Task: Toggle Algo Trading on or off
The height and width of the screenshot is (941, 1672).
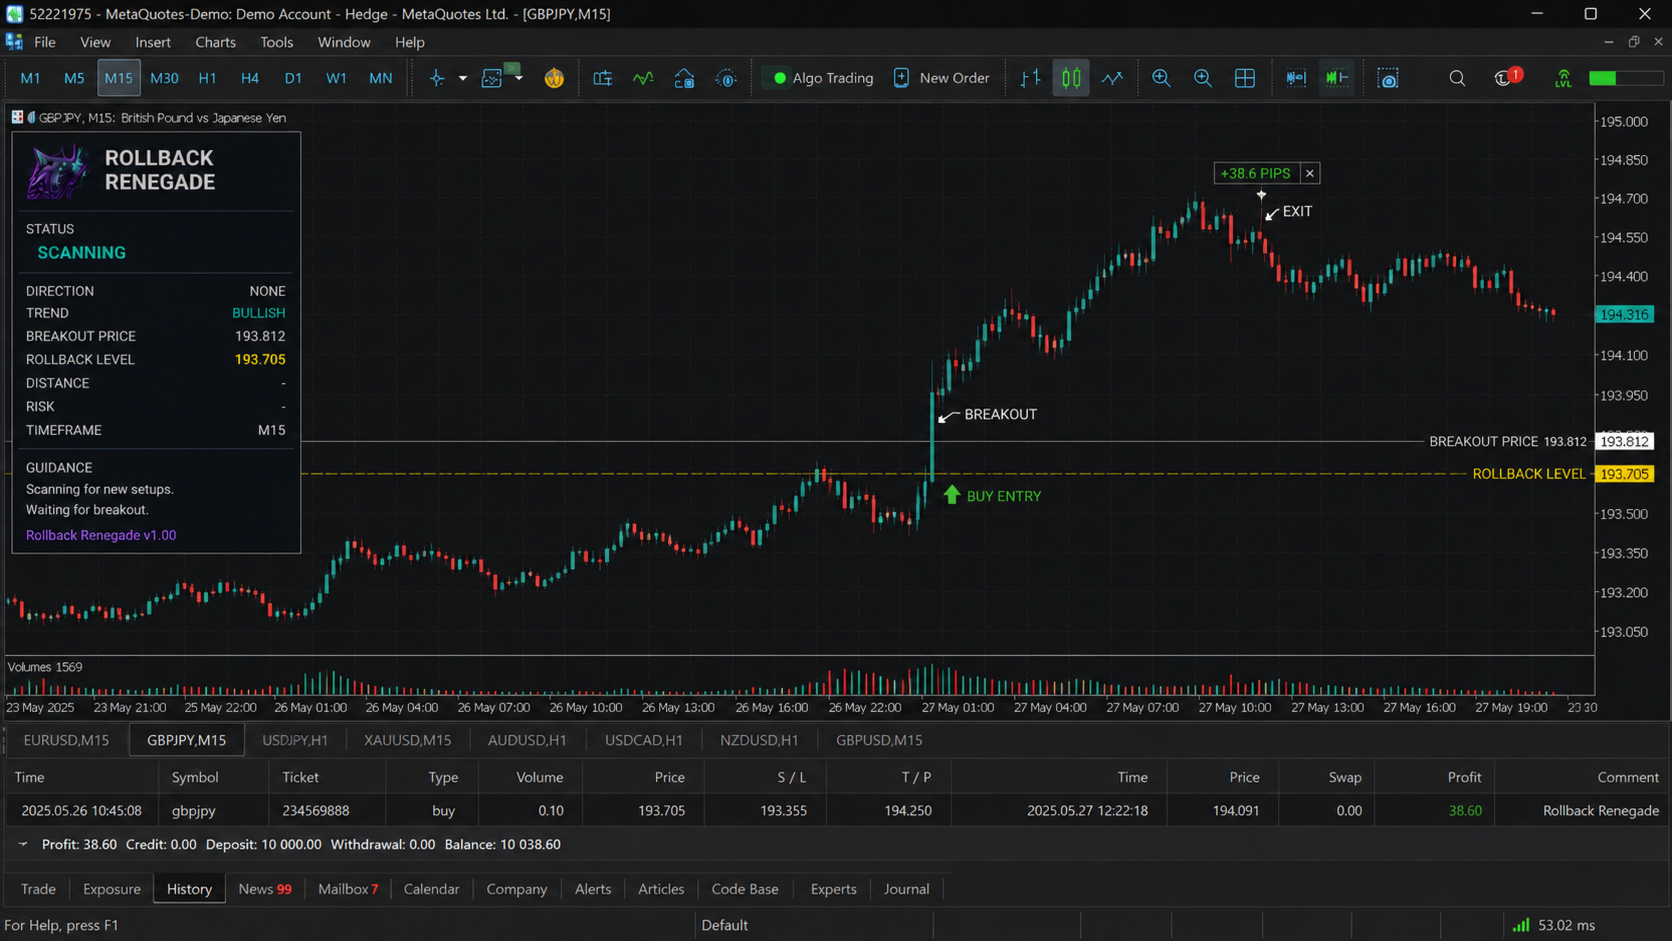Action: click(823, 78)
